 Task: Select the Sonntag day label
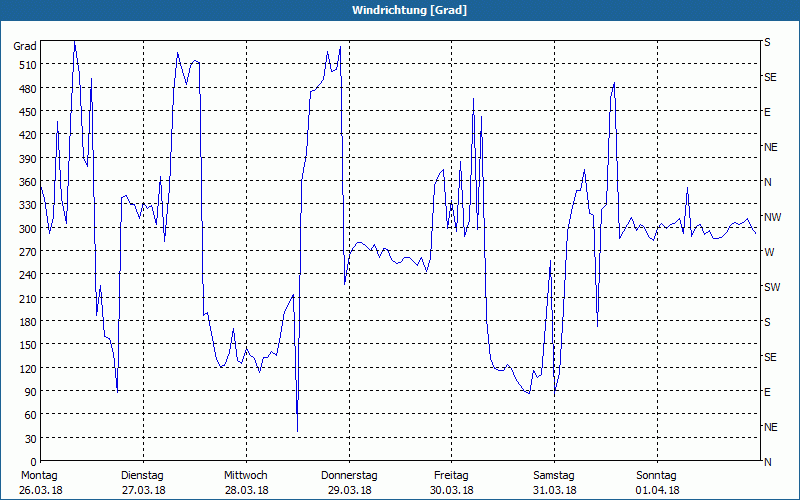coord(656,476)
